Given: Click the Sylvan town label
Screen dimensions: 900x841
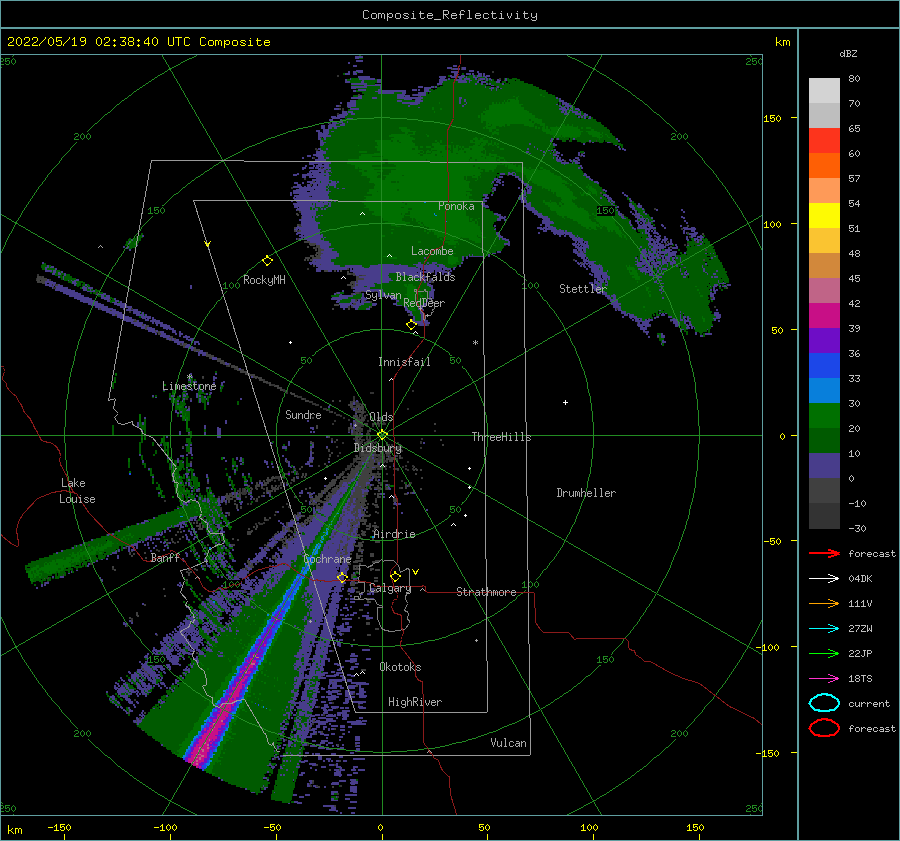Looking at the screenshot, I should (383, 295).
